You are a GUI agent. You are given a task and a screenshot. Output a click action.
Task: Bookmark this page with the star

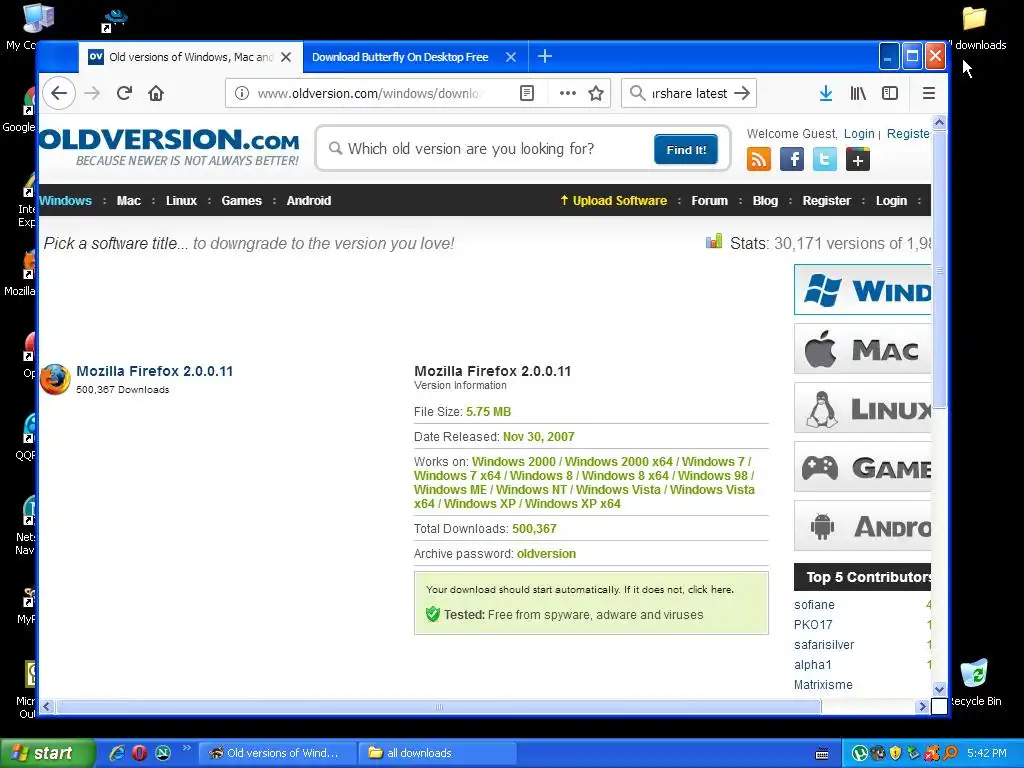pos(596,93)
